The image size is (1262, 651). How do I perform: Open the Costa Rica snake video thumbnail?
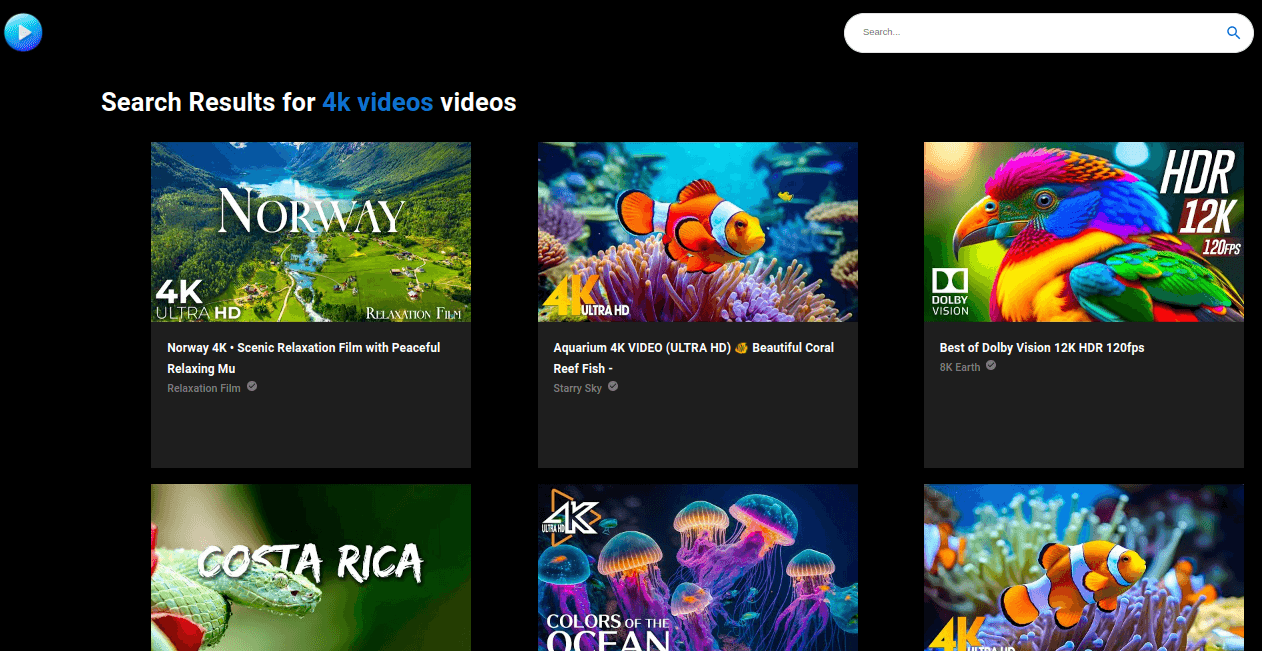311,567
